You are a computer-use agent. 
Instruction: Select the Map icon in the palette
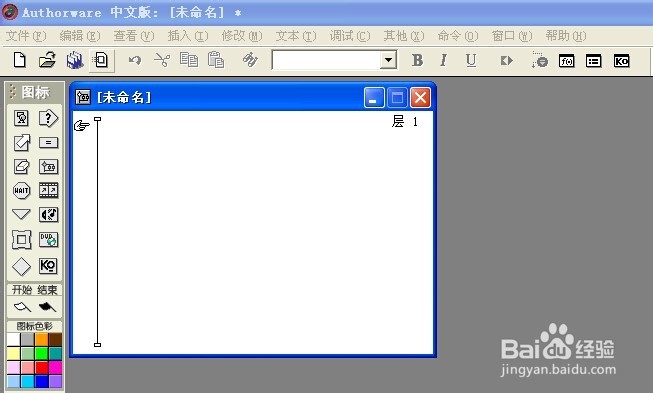coord(48,167)
